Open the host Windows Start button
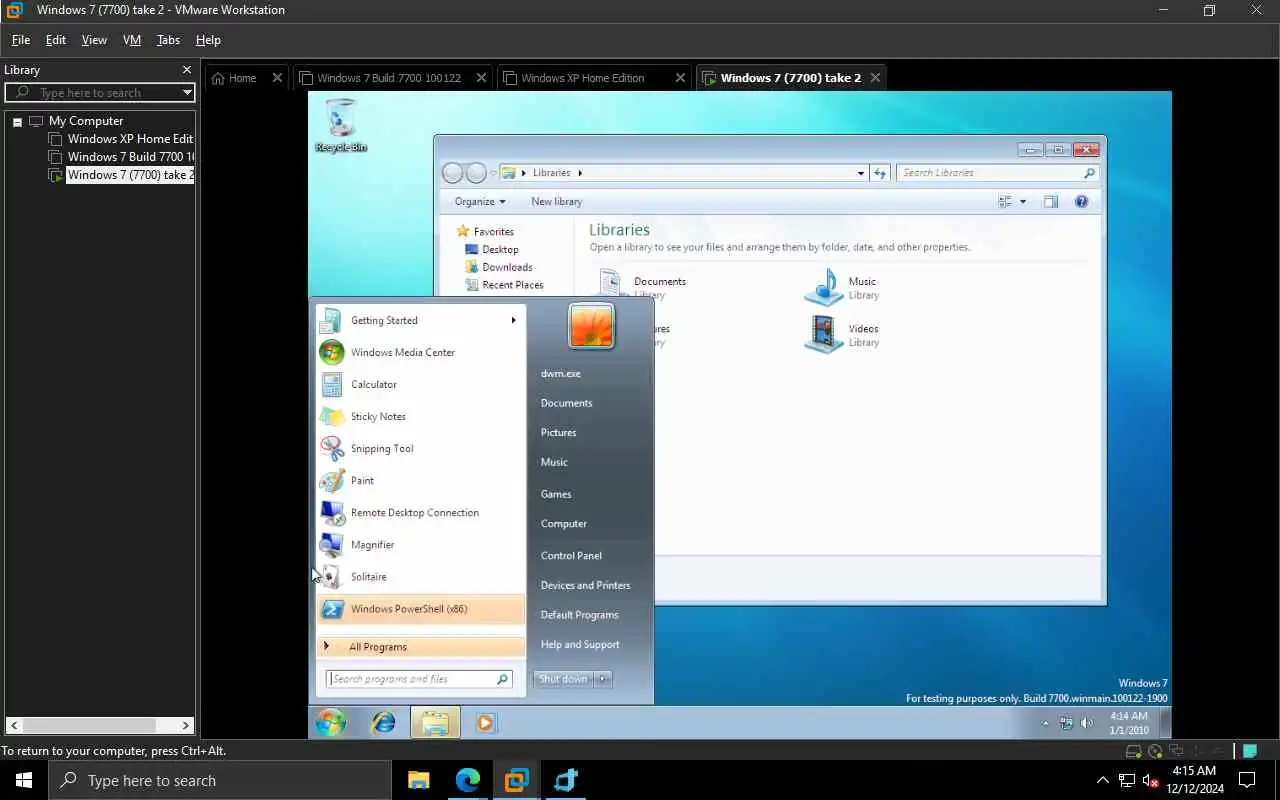 (x=24, y=780)
